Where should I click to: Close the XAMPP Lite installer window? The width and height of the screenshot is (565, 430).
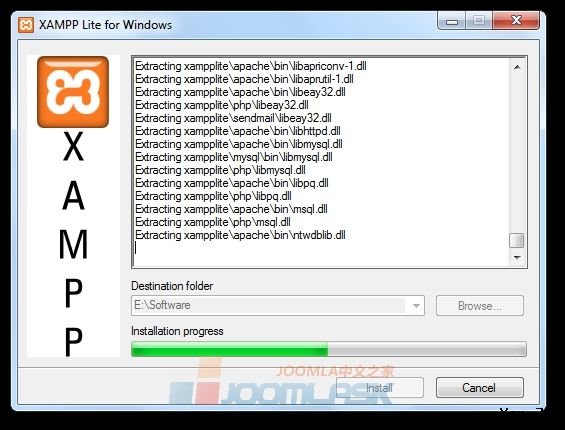coord(516,21)
